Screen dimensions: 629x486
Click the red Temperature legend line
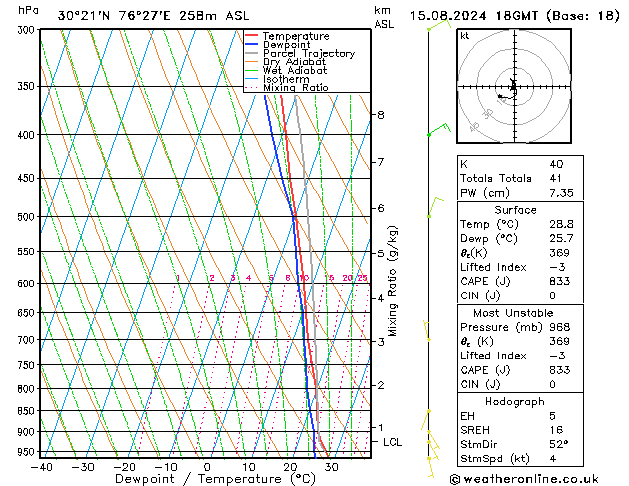click(251, 36)
